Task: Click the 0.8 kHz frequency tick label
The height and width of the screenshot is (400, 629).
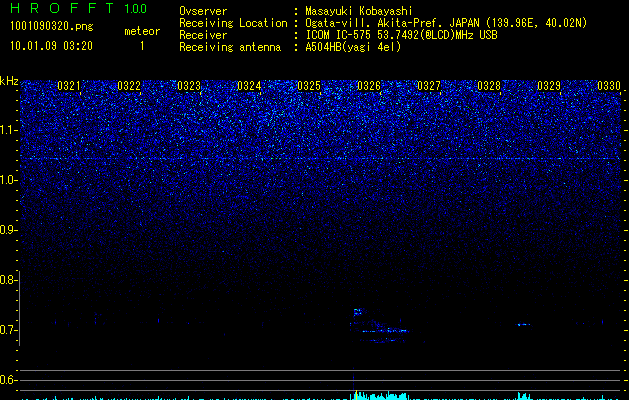Action: pyautogui.click(x=9, y=280)
